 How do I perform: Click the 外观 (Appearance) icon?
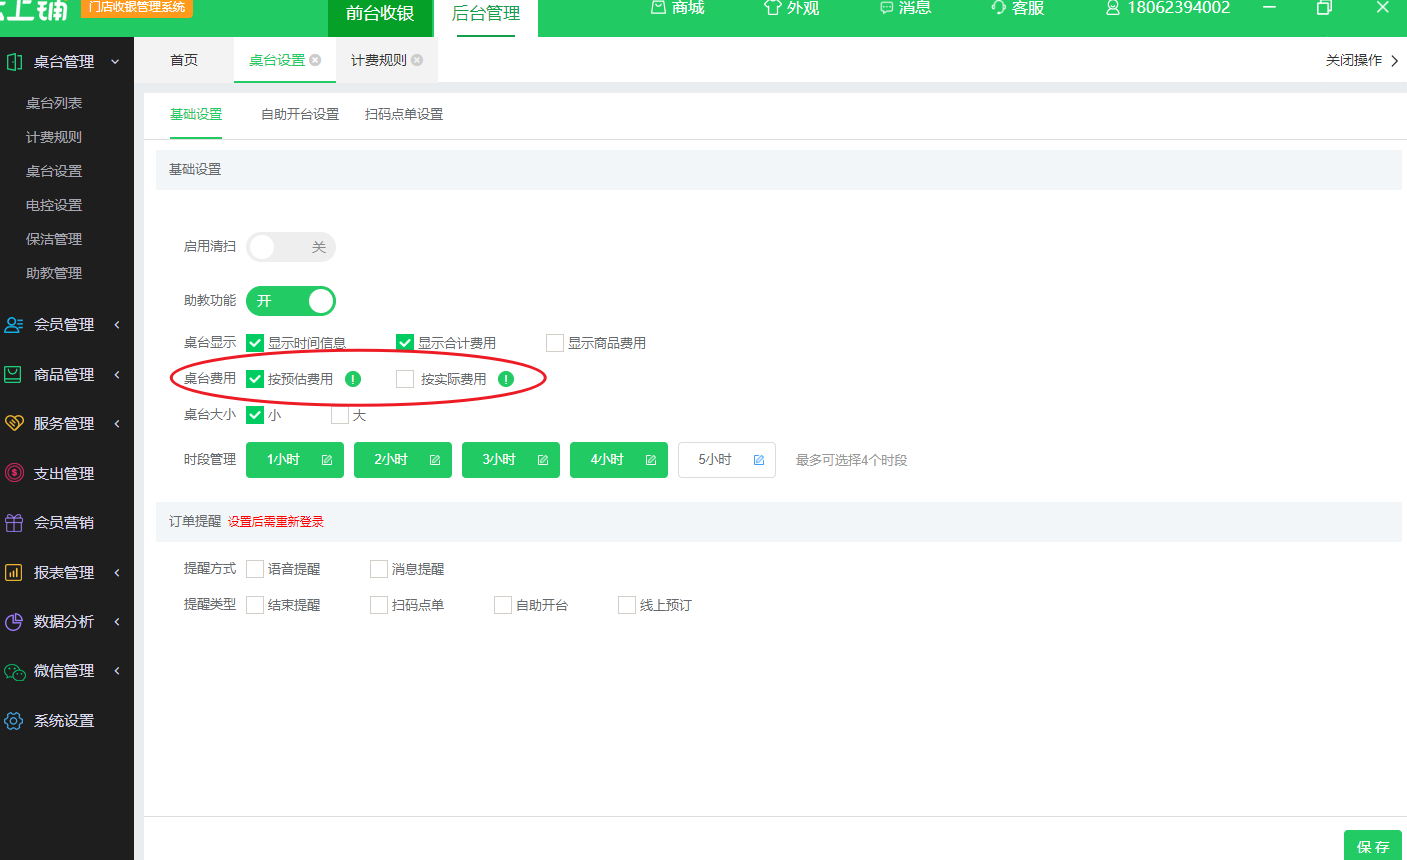(x=791, y=9)
